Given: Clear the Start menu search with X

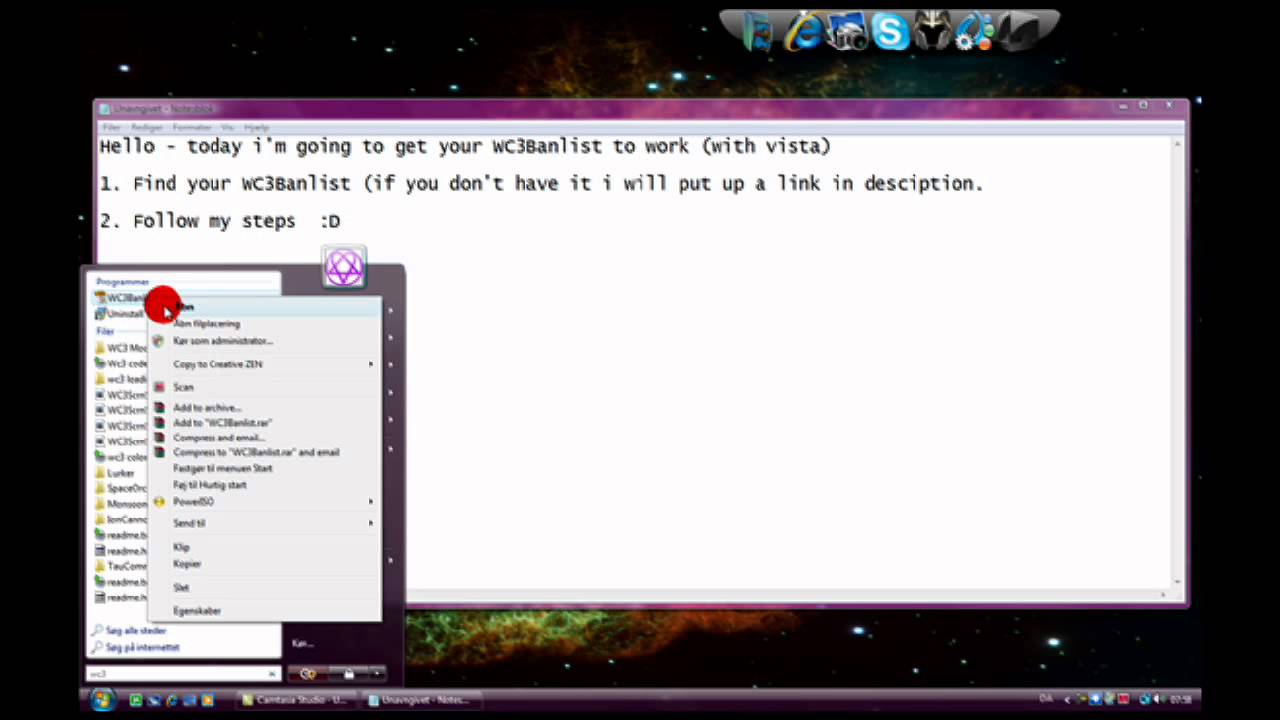Looking at the screenshot, I should click(272, 674).
